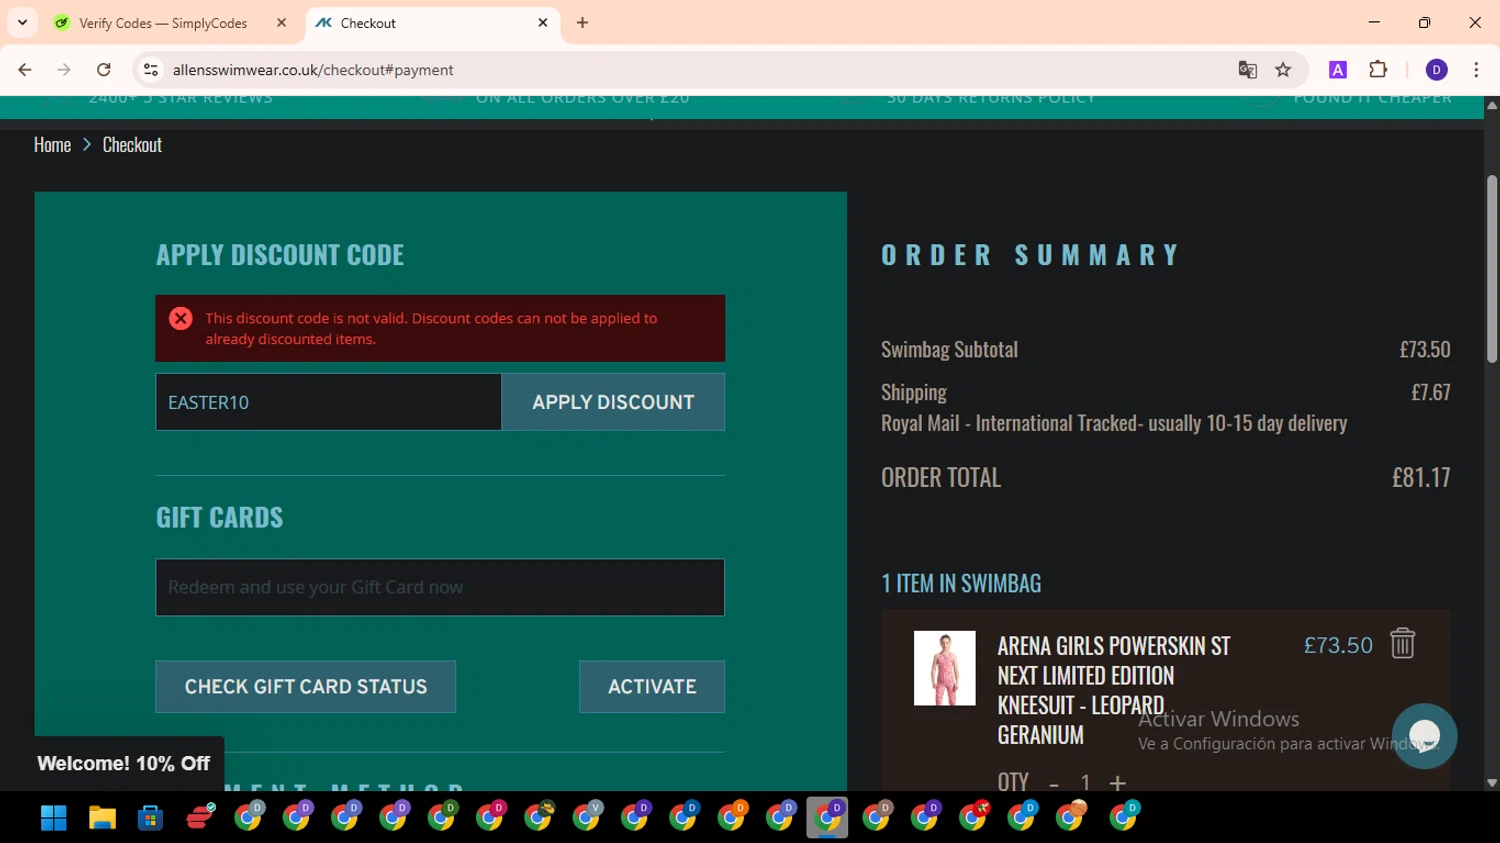Click the £81.17 order total
Viewport: 1500px width, 843px height.
[x=1421, y=478]
